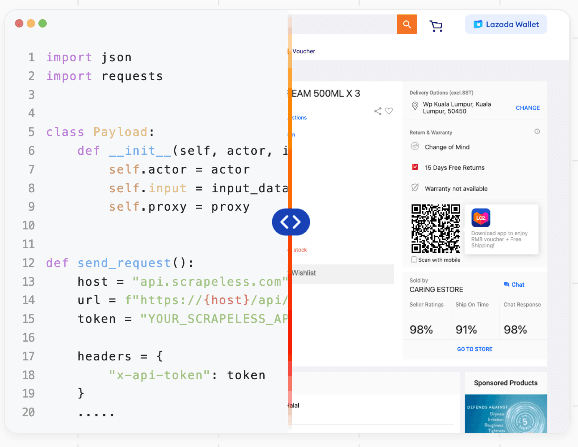Open Chat with the seller

coord(514,284)
